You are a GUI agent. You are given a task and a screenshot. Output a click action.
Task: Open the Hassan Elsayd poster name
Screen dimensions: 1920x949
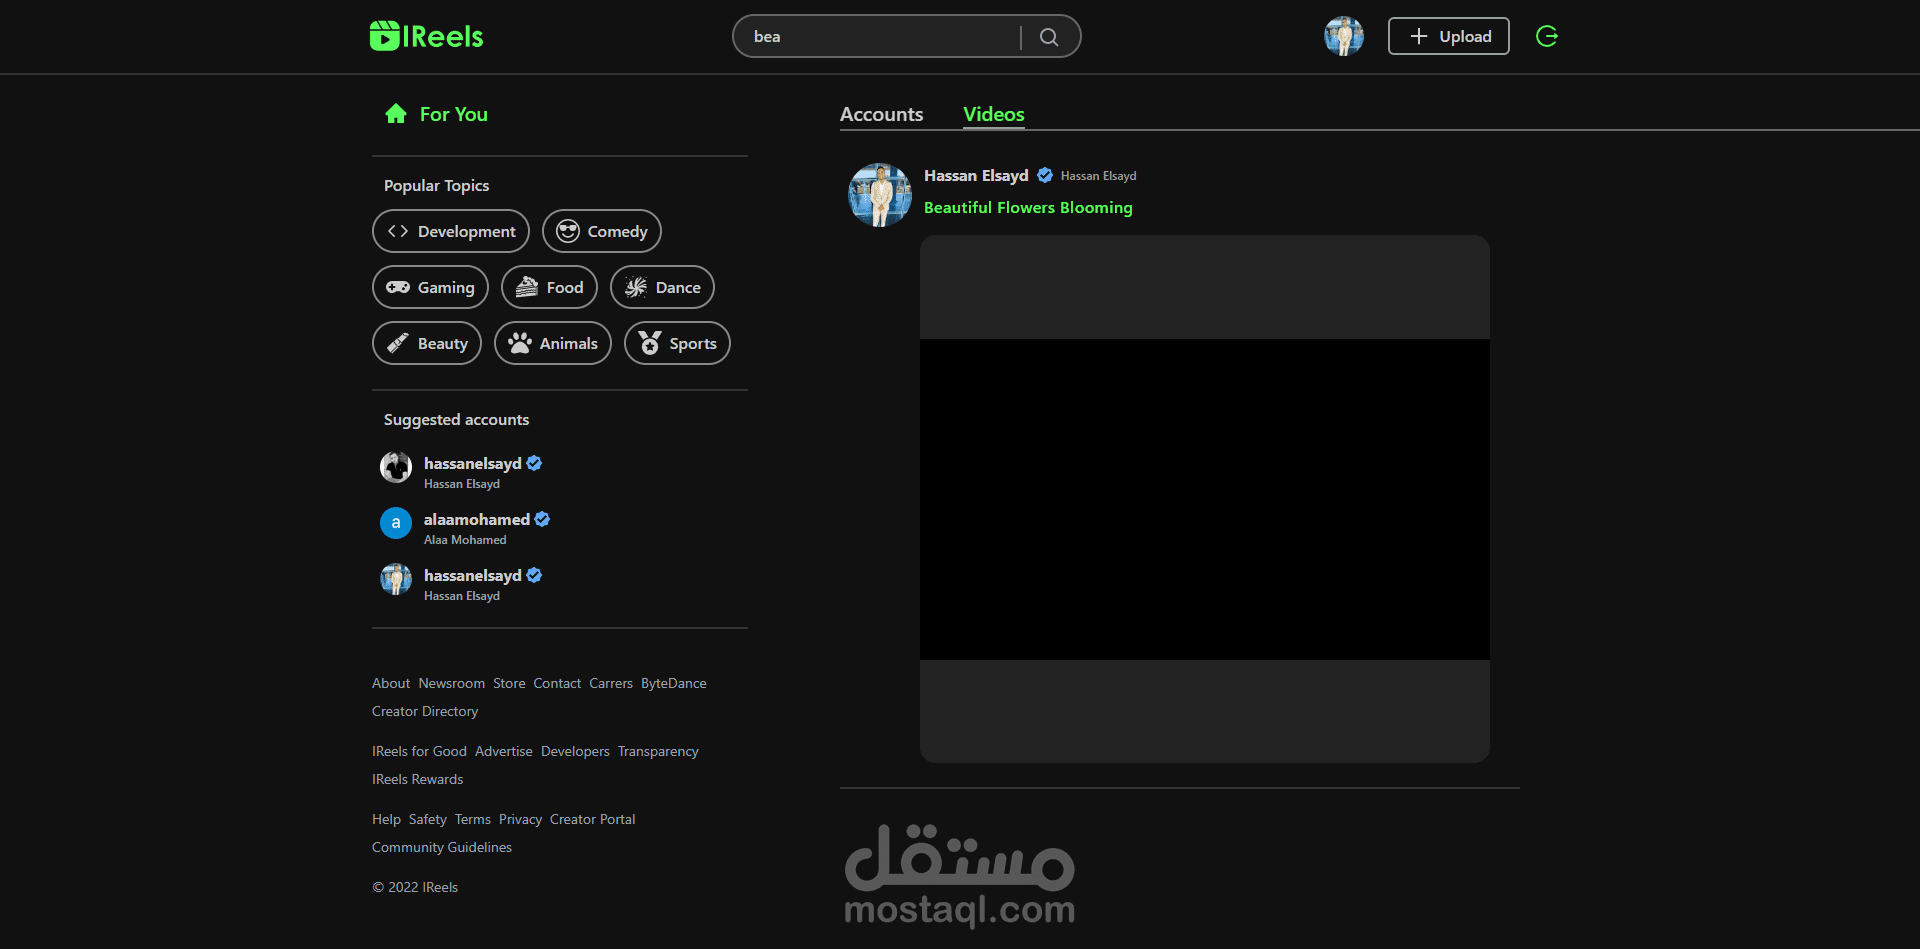pyautogui.click(x=976, y=175)
